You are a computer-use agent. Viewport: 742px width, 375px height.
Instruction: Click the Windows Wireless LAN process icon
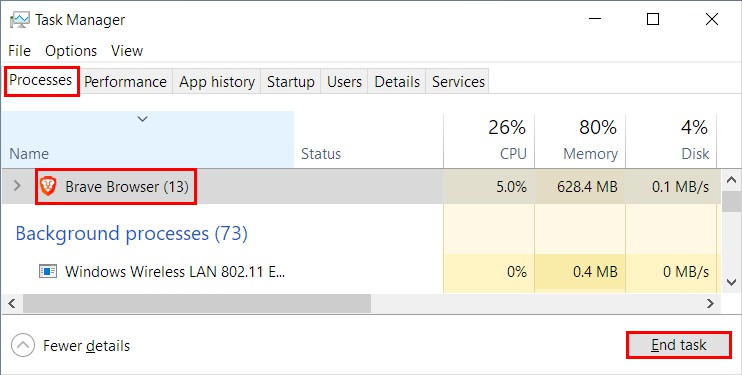pyautogui.click(x=48, y=271)
